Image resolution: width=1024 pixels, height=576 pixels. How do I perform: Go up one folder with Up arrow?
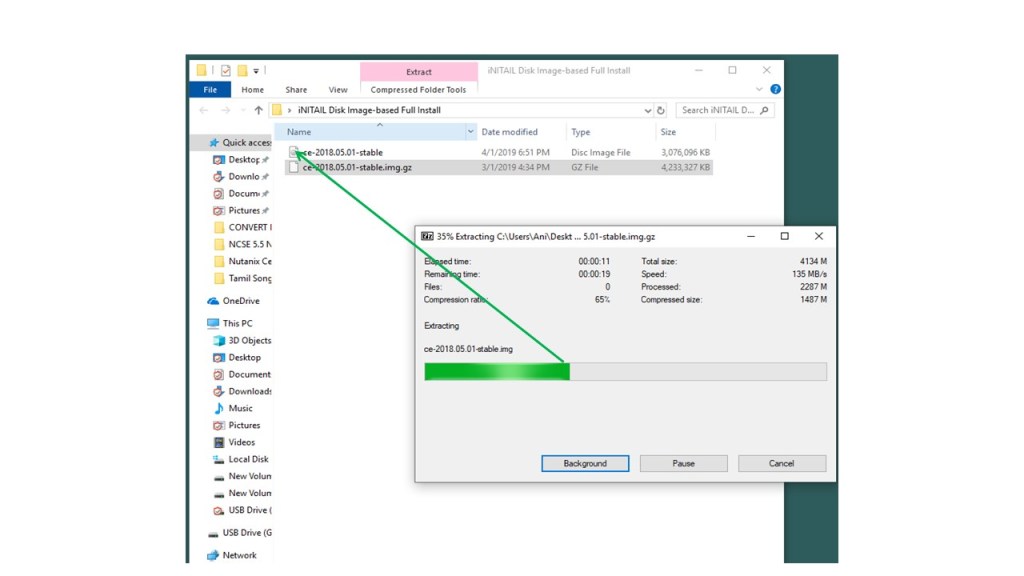point(258,111)
